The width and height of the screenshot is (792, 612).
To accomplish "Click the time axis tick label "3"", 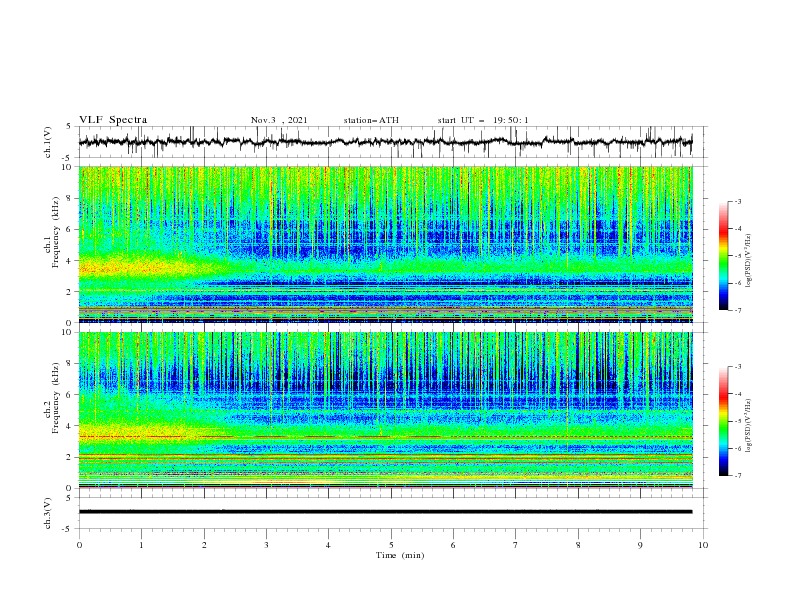I will [x=266, y=545].
